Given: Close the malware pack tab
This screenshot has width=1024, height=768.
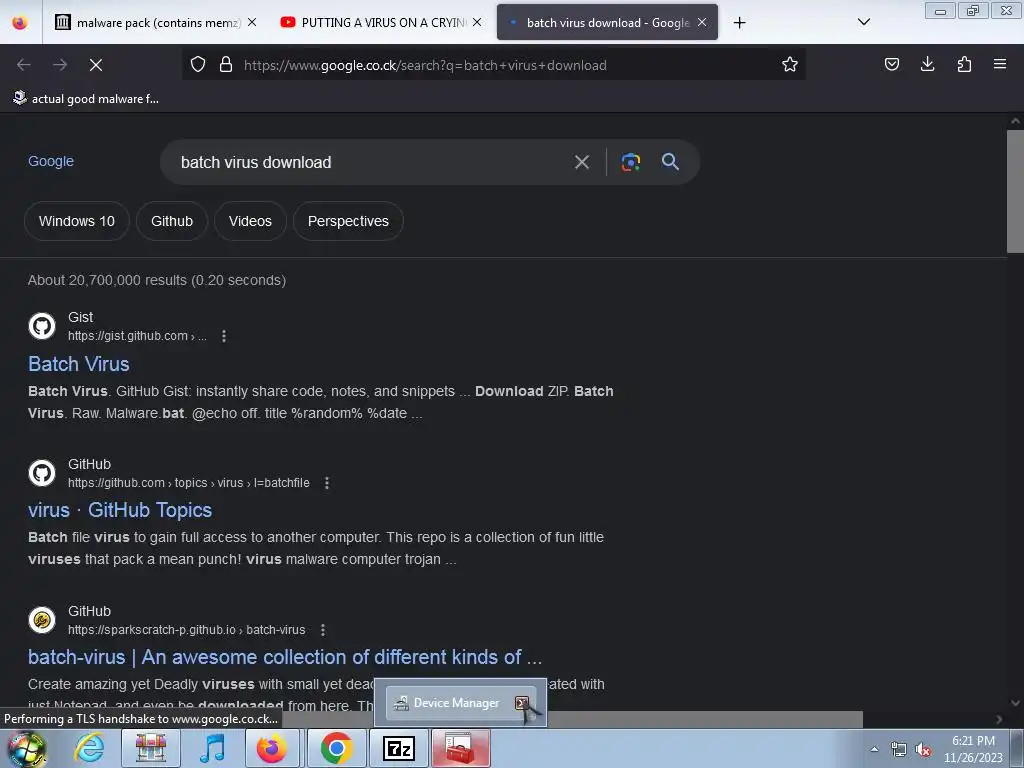Looking at the screenshot, I should pyautogui.click(x=252, y=22).
